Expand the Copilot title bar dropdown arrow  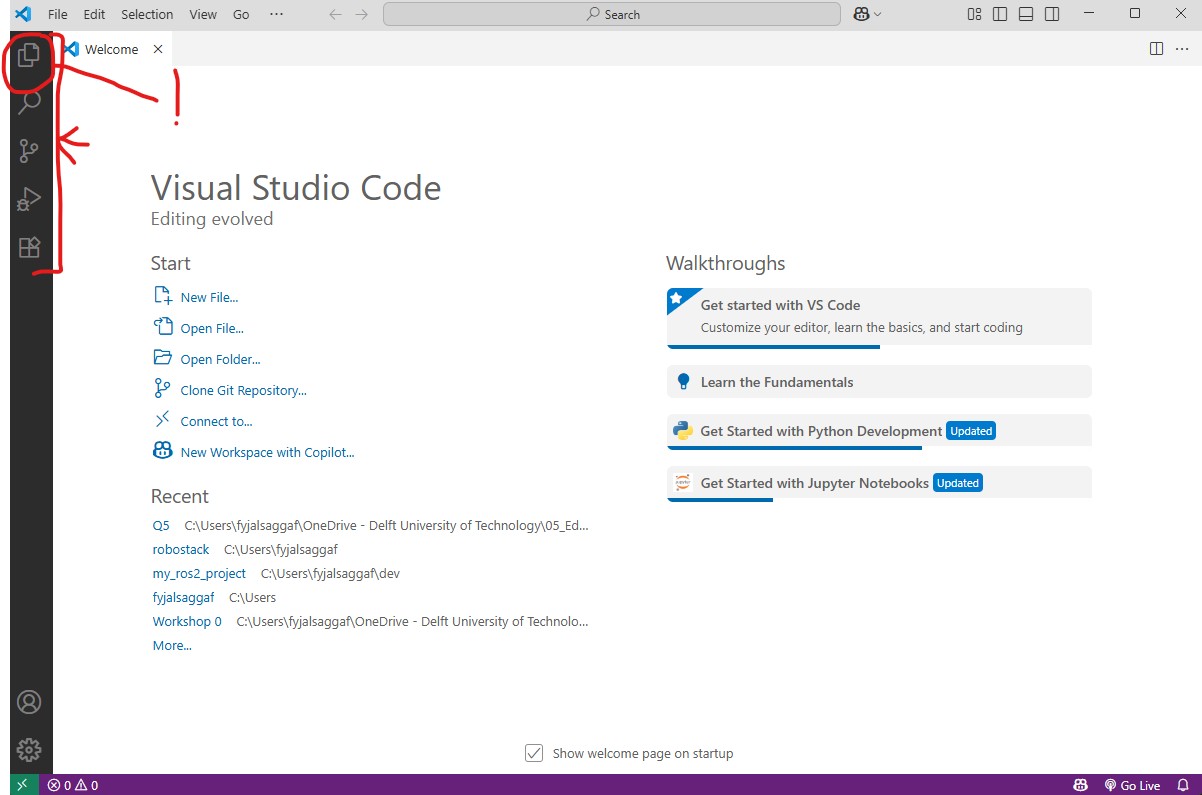point(878,14)
